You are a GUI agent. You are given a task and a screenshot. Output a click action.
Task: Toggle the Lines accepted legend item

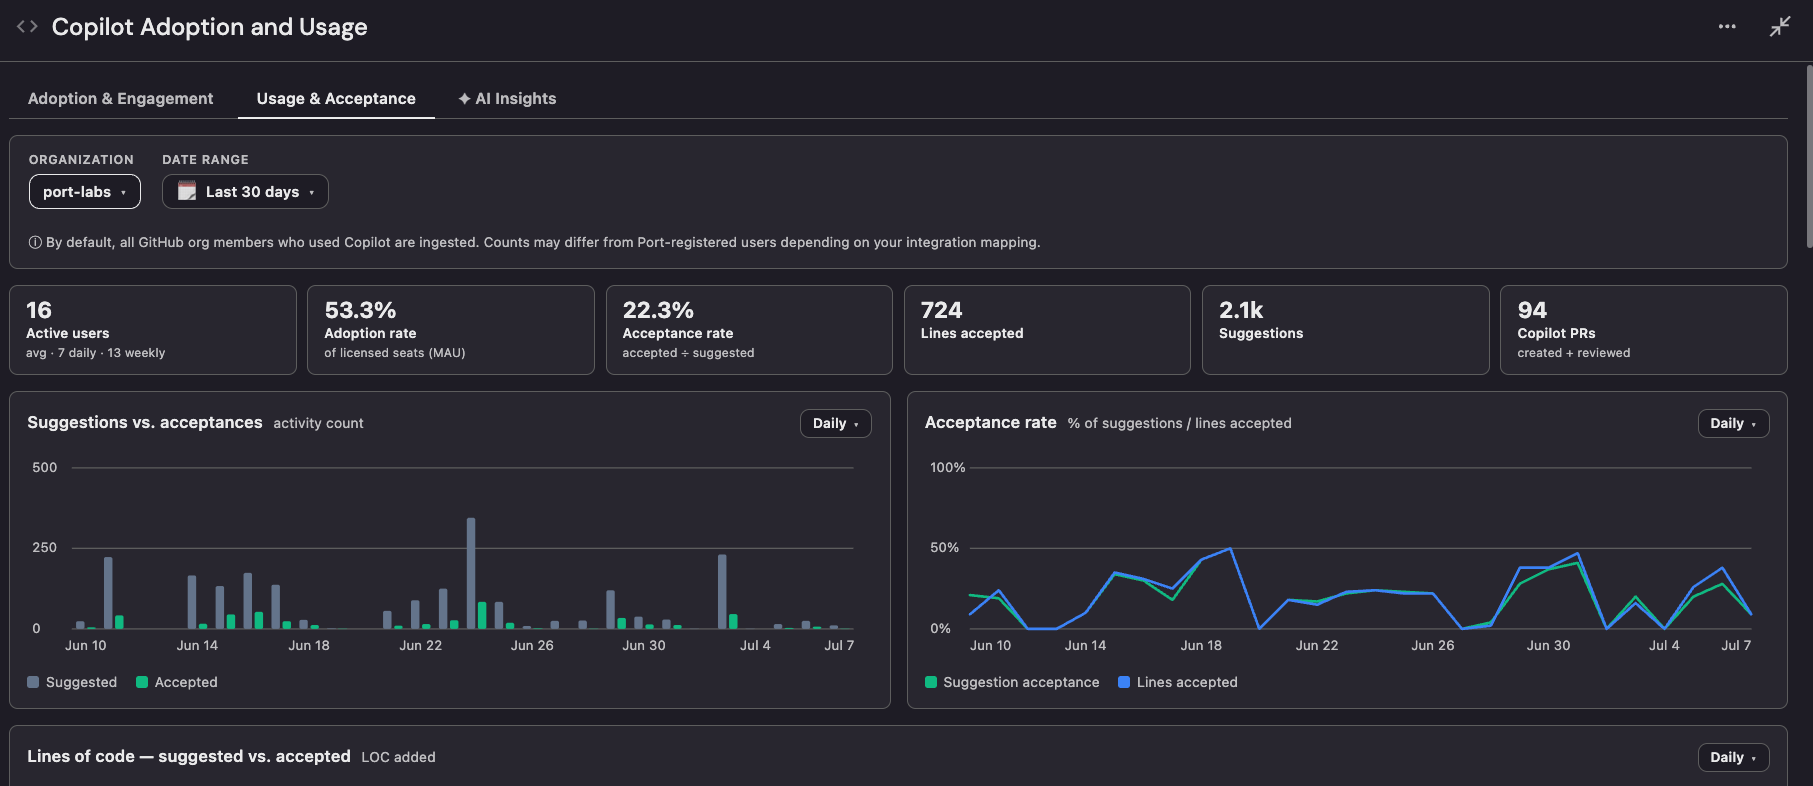1178,682
